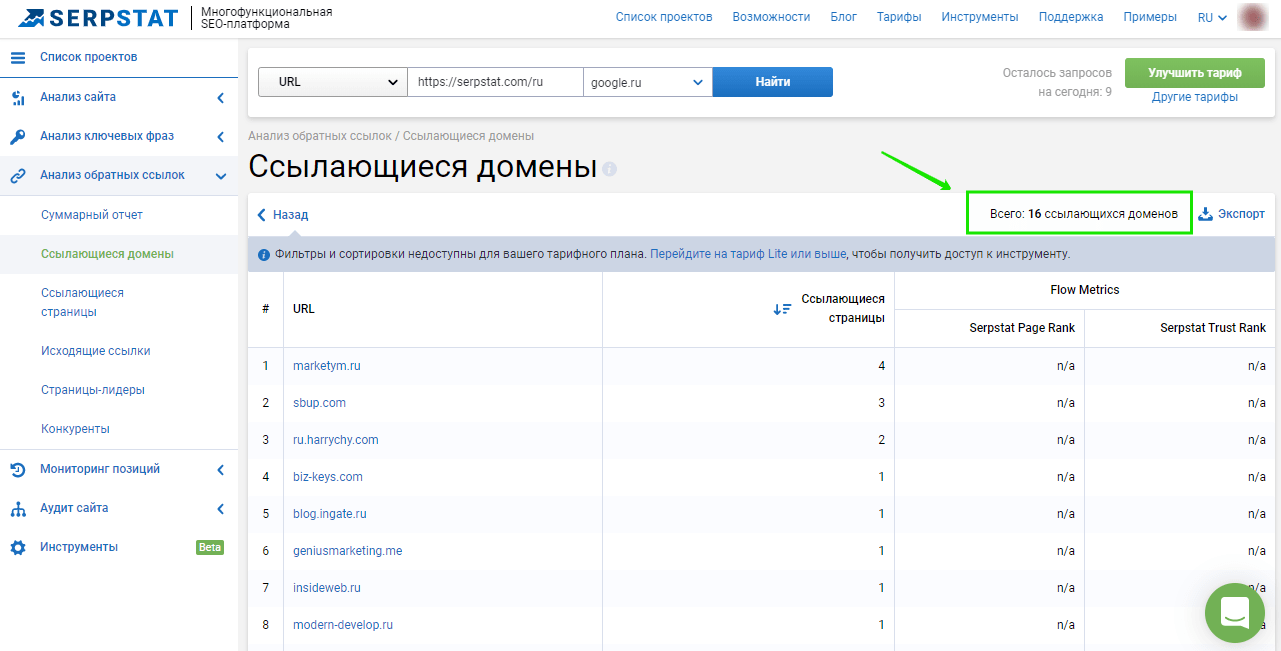Click the key icon for Анализ ключевых фраз
The height and width of the screenshot is (651, 1281).
(18, 137)
